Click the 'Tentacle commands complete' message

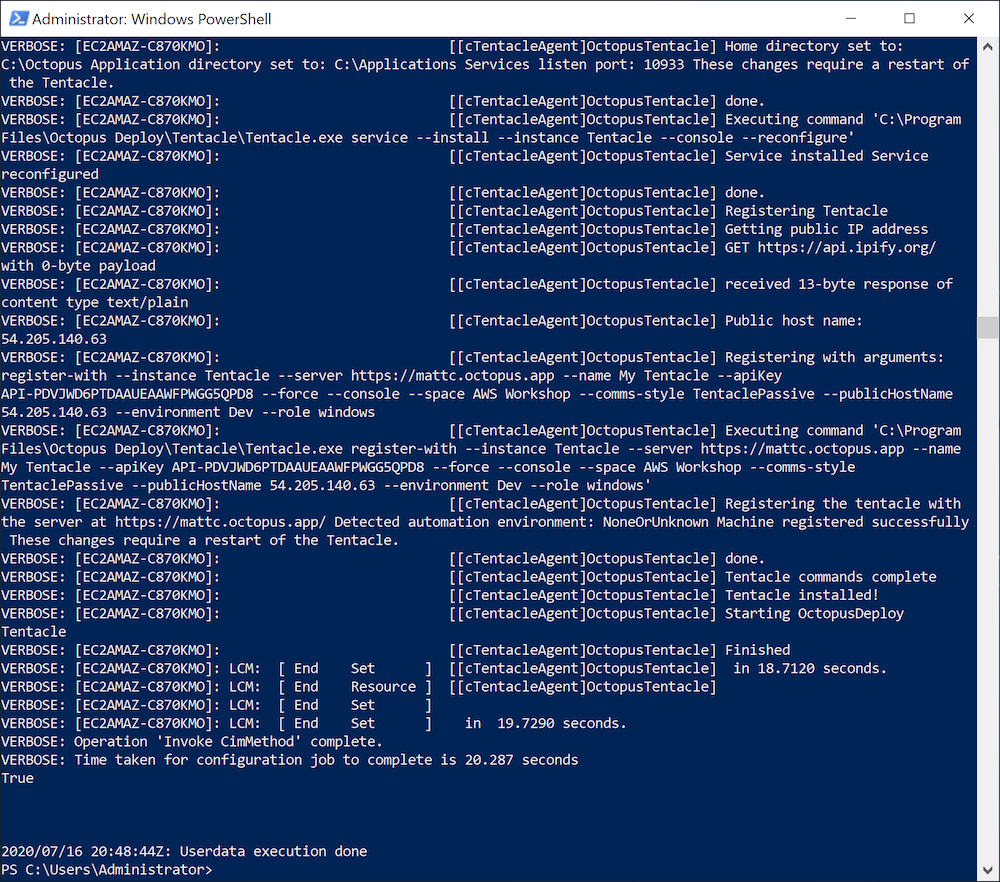tap(830, 577)
